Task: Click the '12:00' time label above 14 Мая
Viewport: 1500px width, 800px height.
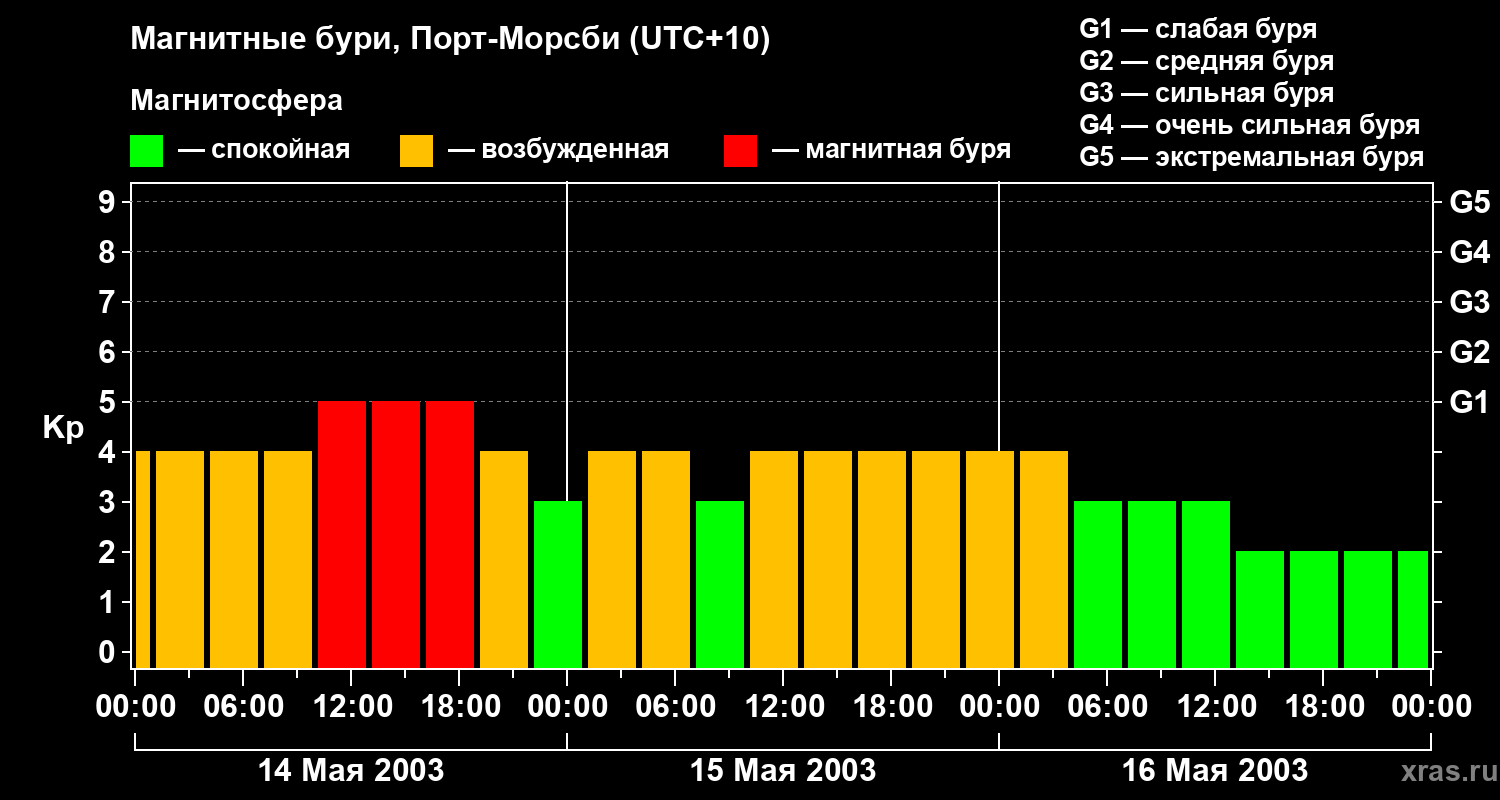Action: point(351,707)
